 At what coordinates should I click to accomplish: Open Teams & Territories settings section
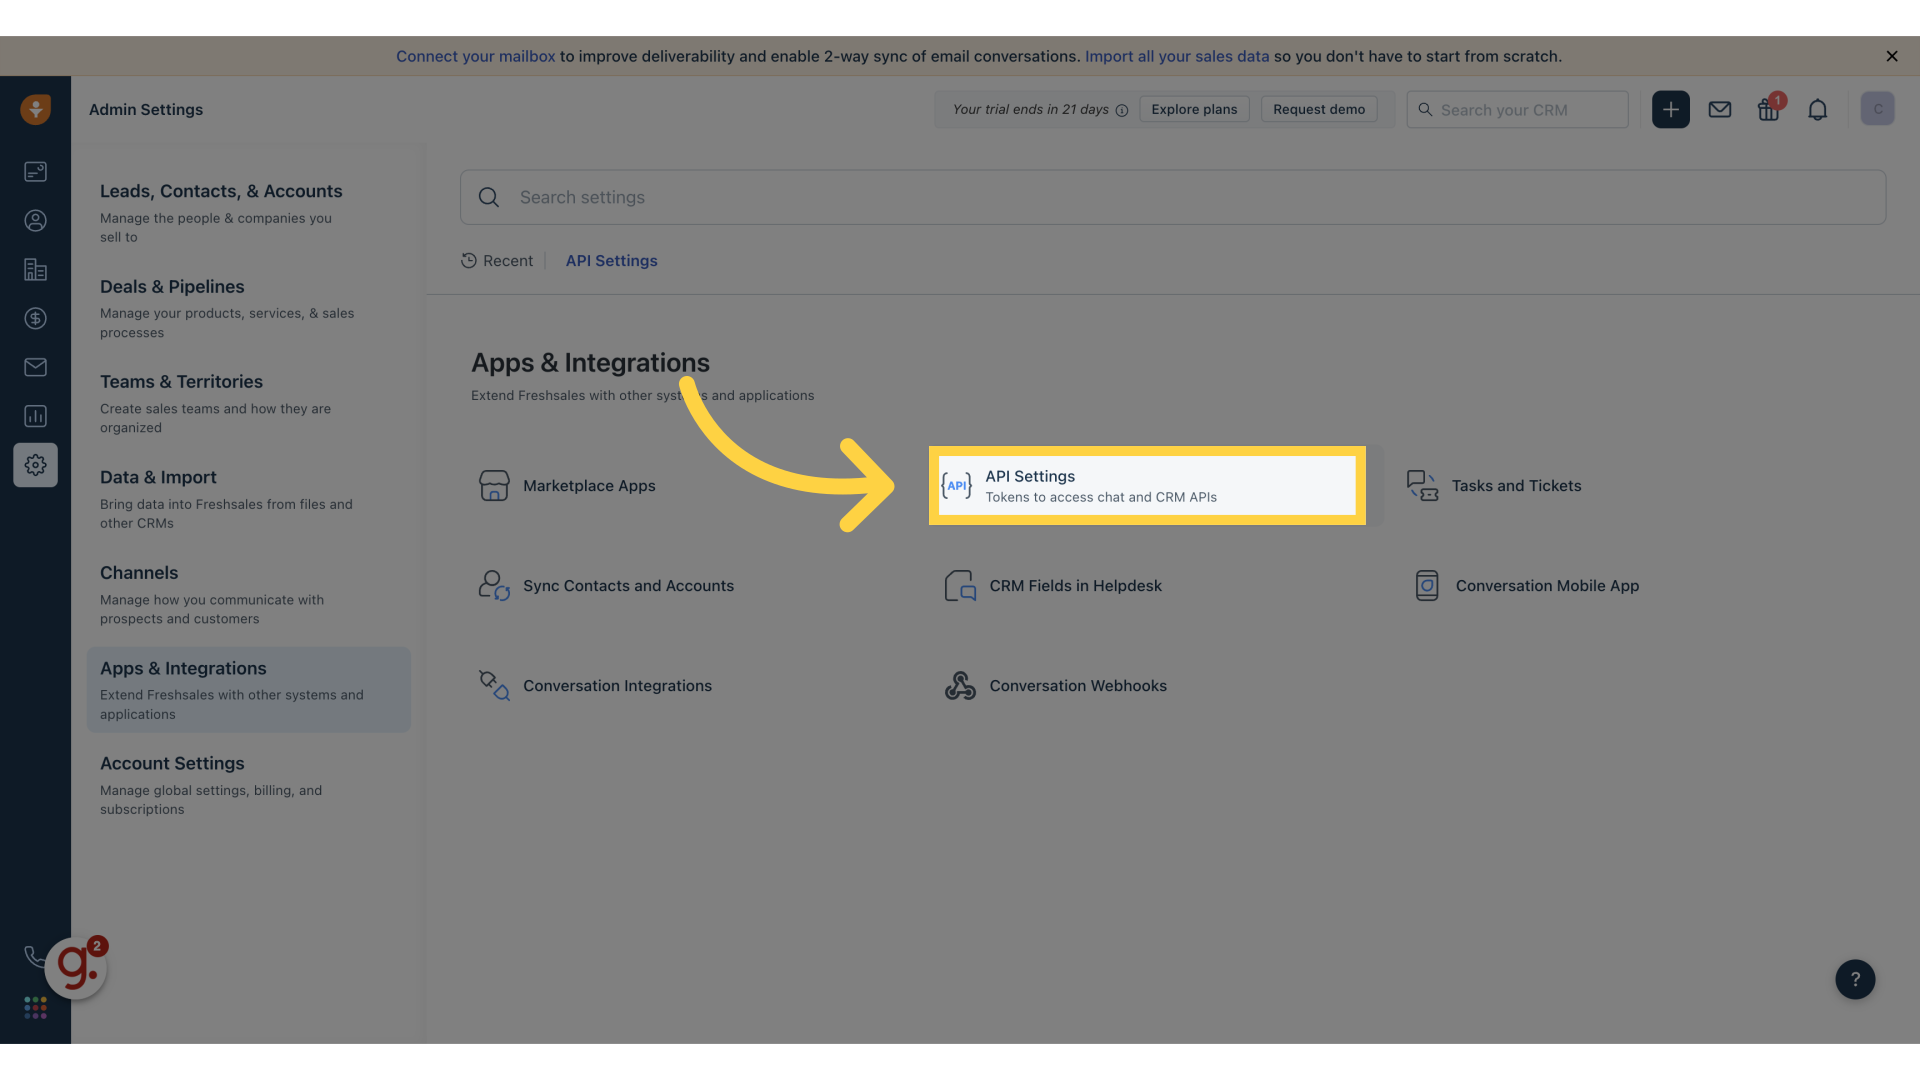pos(248,403)
